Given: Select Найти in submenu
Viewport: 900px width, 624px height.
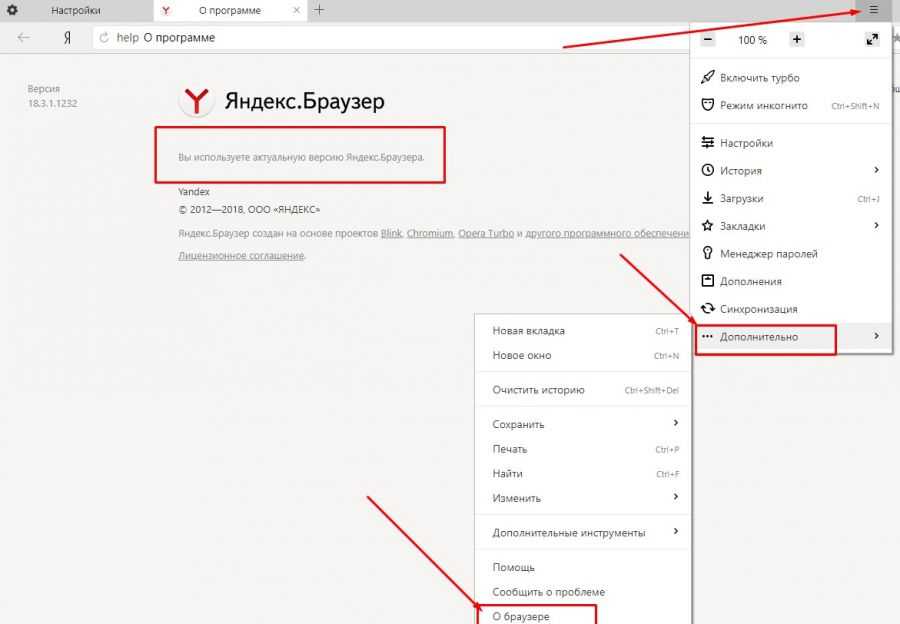Looking at the screenshot, I should click(584, 474).
